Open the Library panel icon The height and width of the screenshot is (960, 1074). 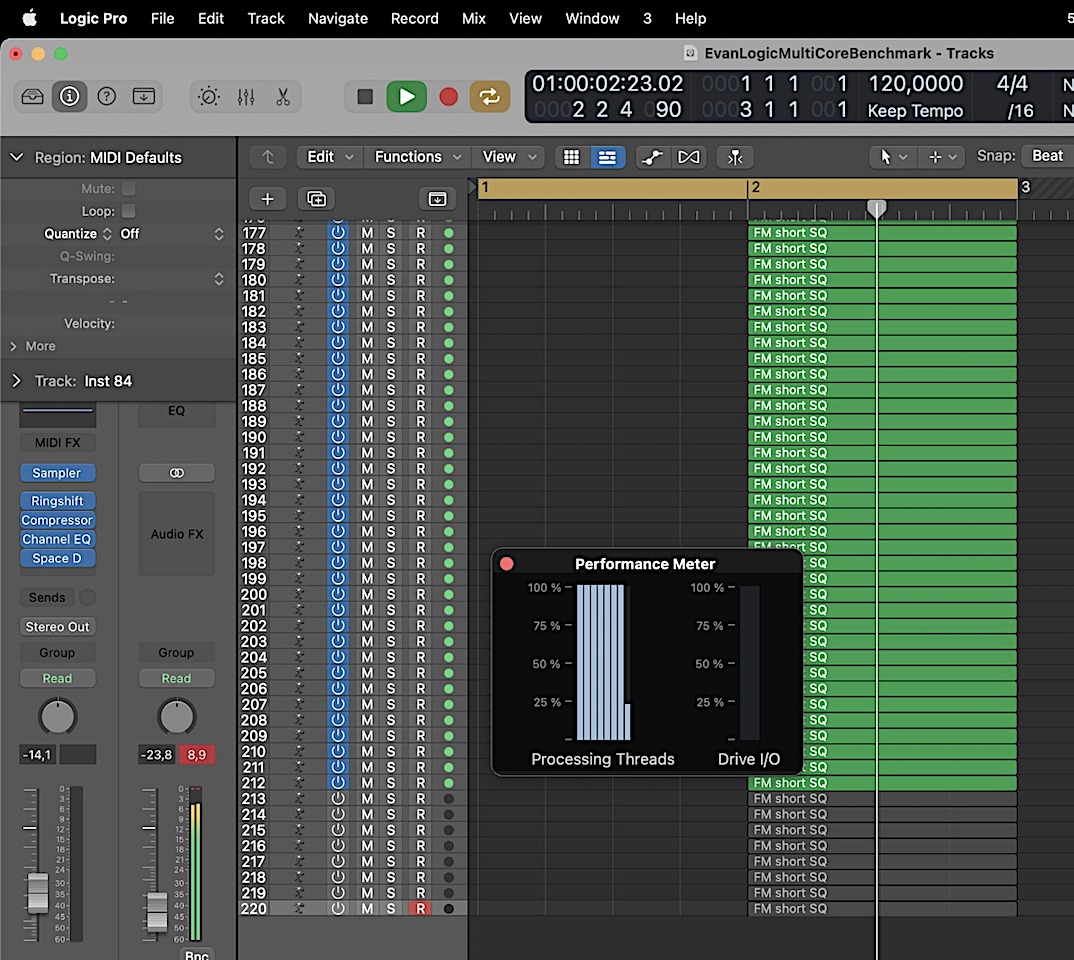coord(32,97)
